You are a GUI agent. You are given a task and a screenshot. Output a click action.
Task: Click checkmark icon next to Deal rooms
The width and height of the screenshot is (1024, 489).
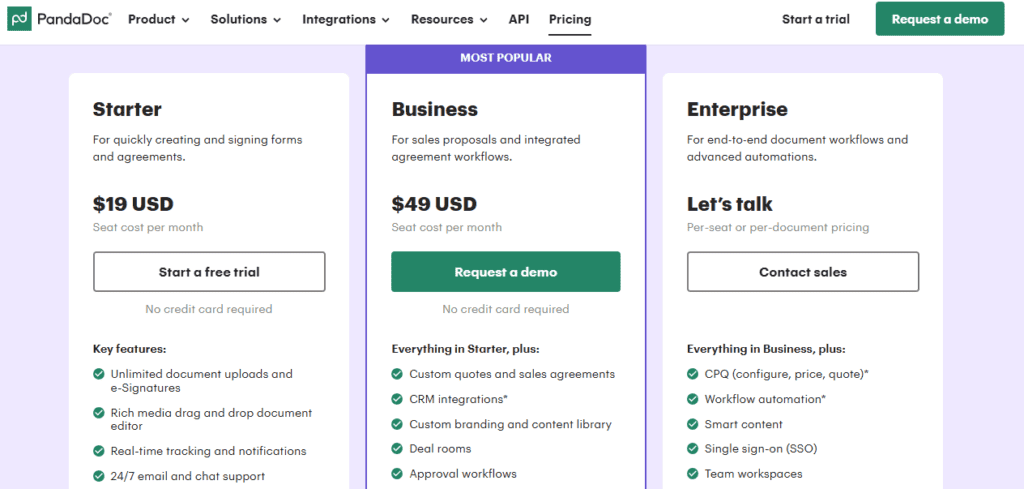[398, 449]
